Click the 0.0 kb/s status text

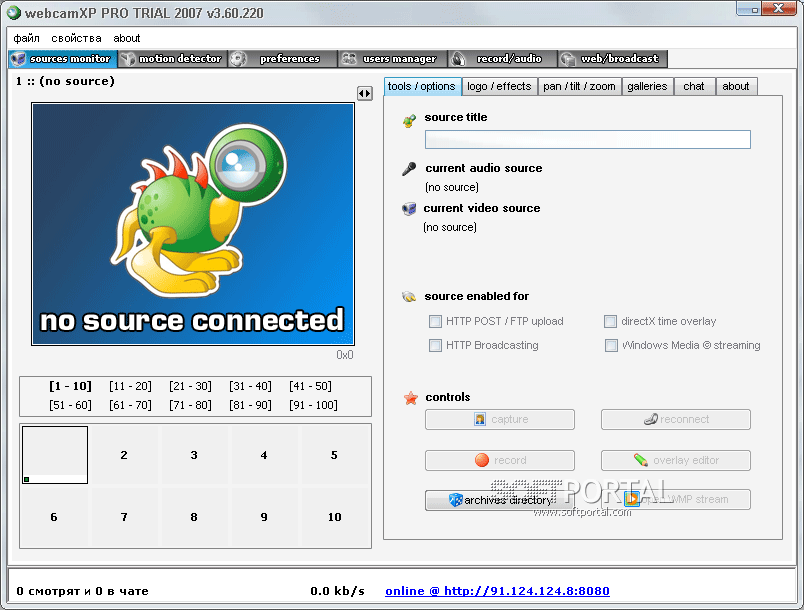point(337,591)
